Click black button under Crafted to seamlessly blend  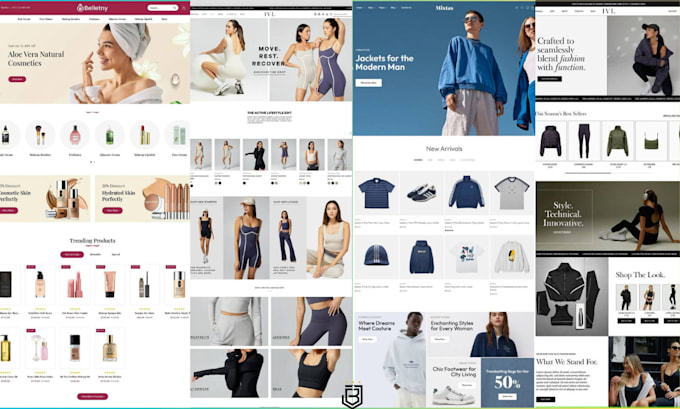tap(549, 79)
